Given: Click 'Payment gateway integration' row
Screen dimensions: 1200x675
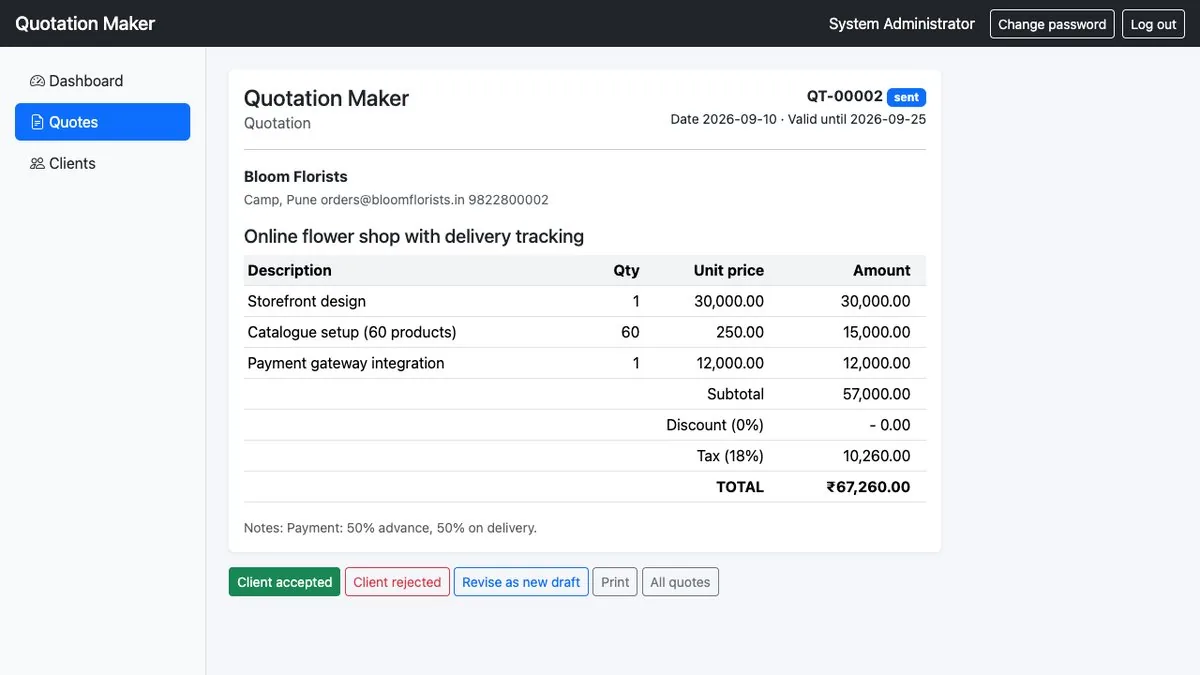Looking at the screenshot, I should [585, 363].
